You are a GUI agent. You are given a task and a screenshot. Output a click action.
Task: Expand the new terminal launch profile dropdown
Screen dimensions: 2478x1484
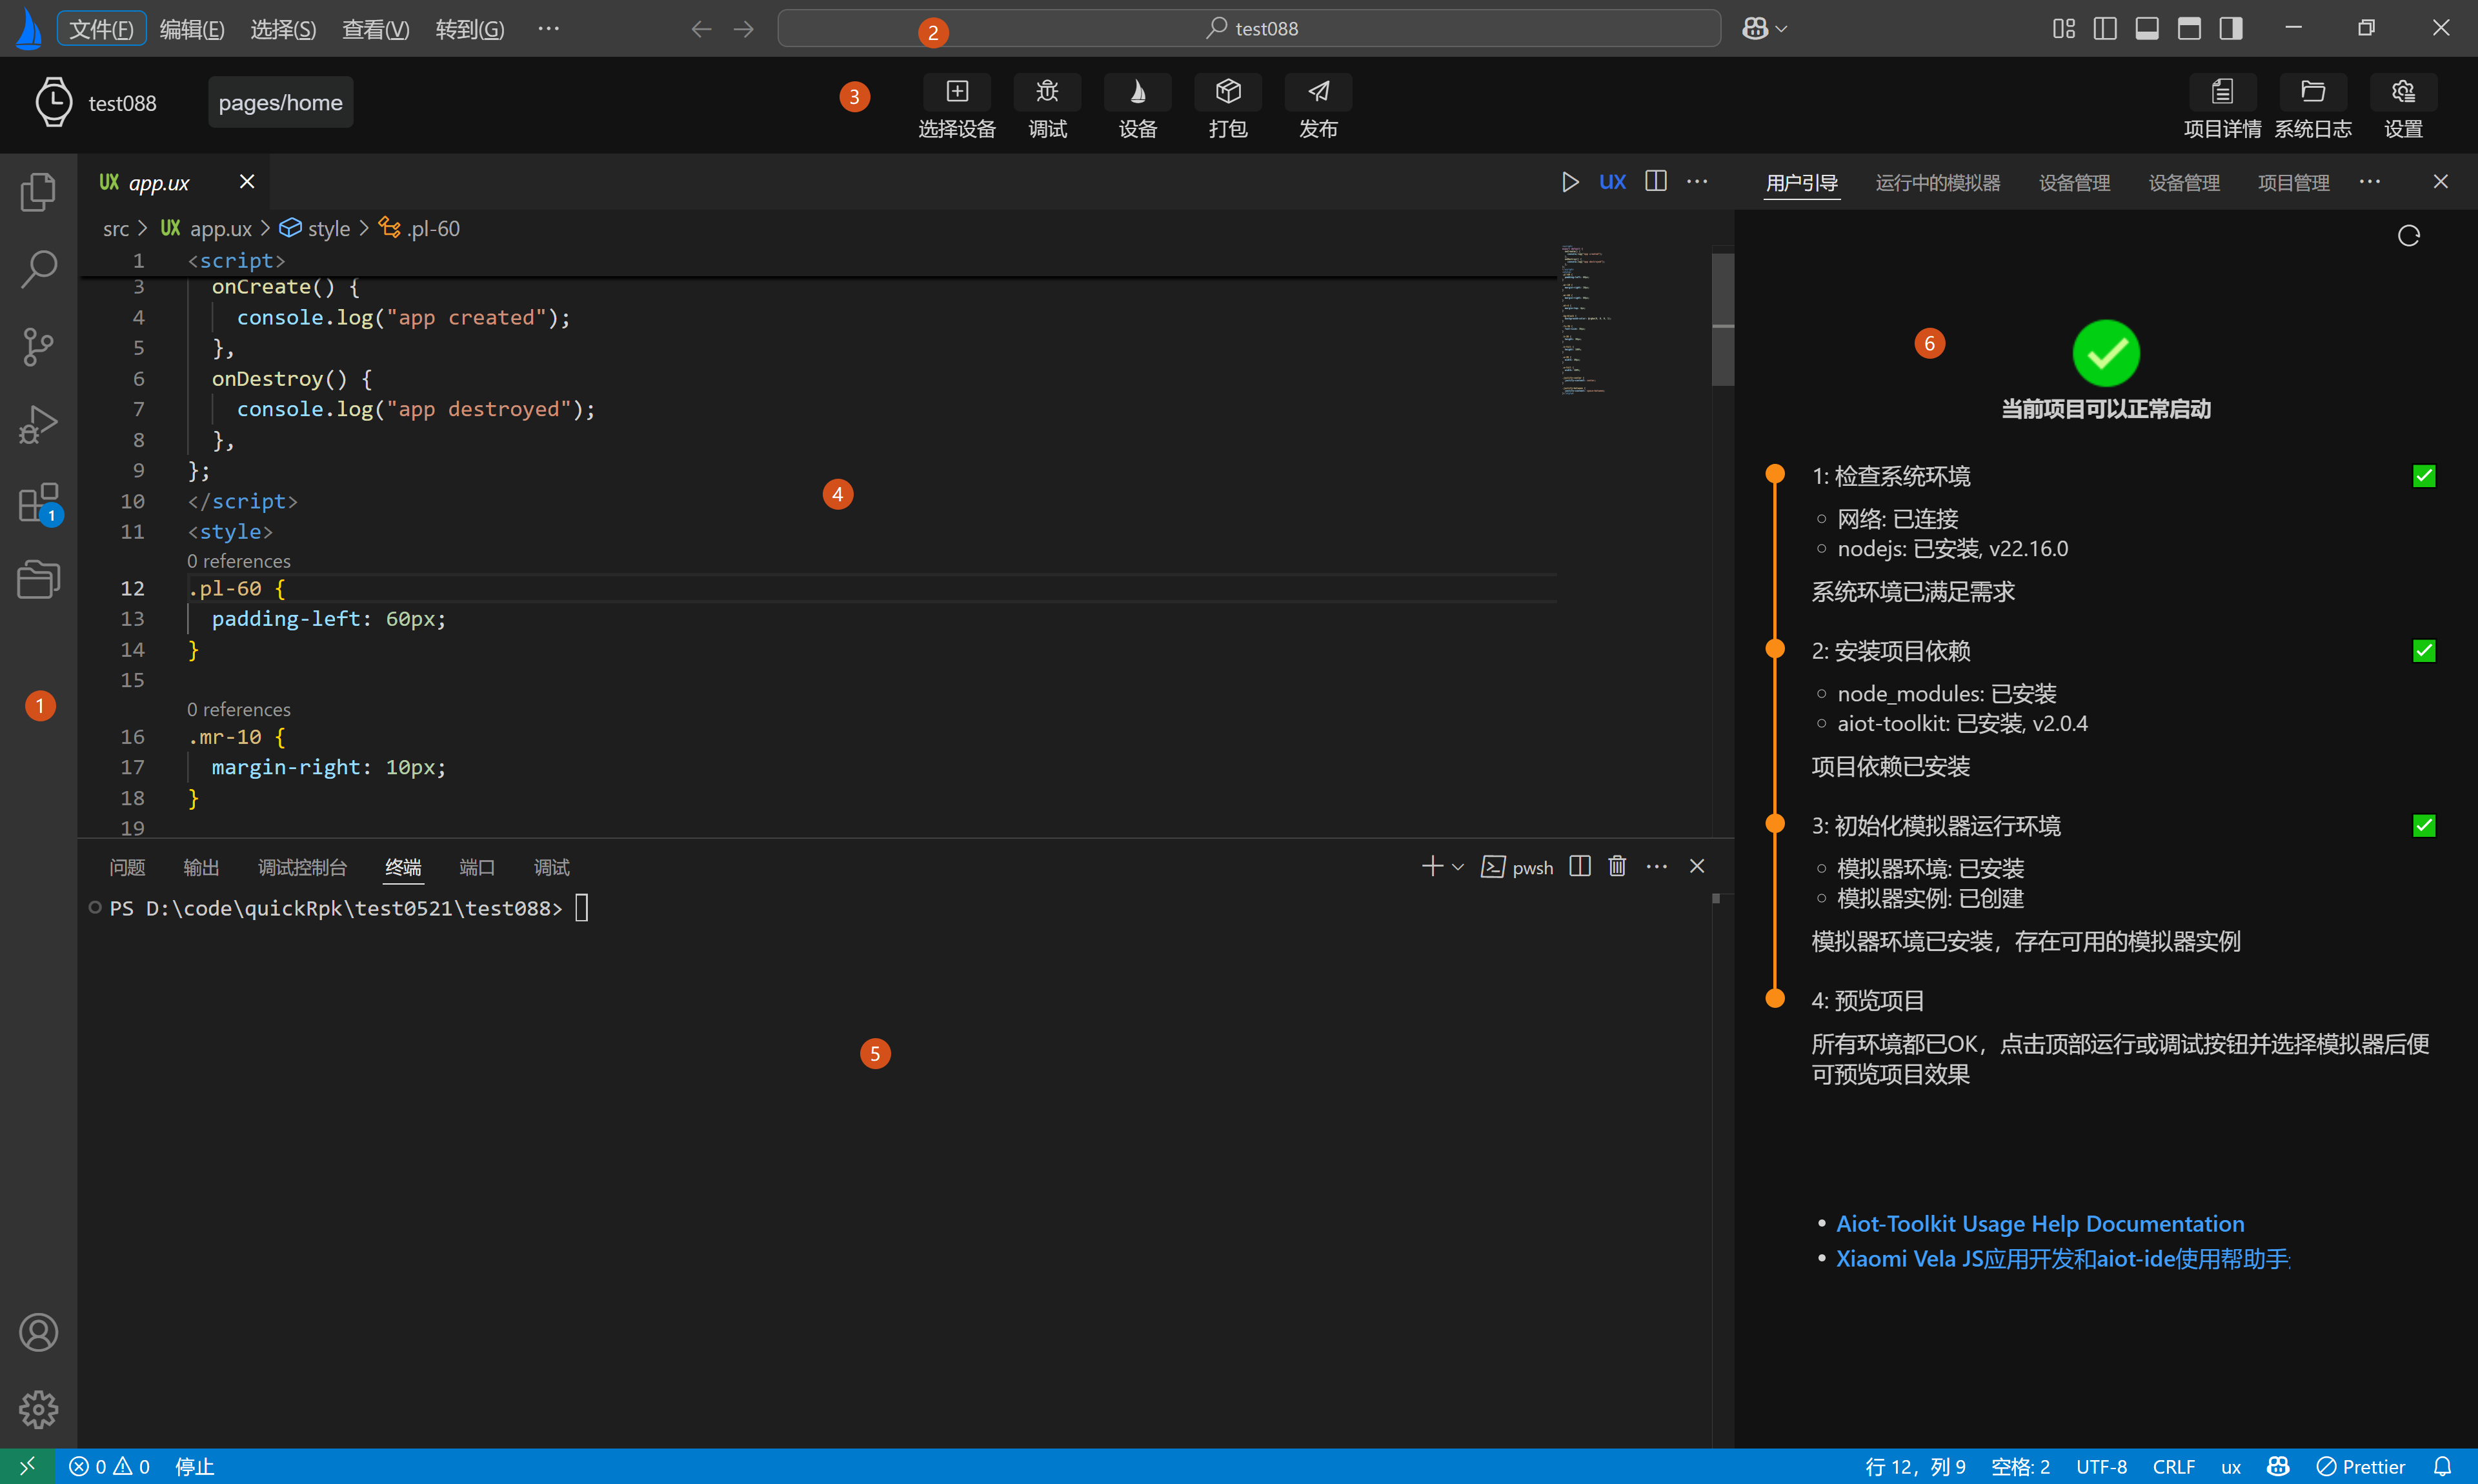[x=1458, y=867]
